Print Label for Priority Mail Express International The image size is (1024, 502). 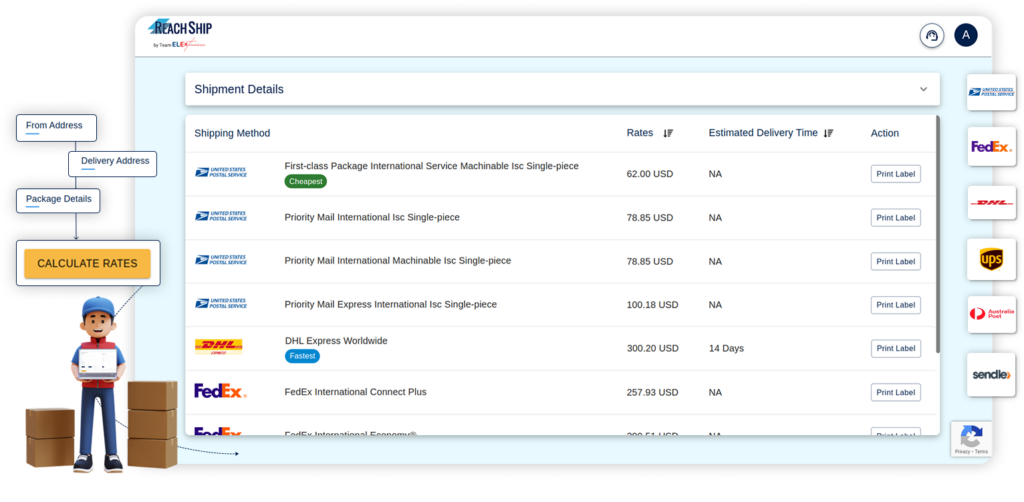[x=895, y=305]
